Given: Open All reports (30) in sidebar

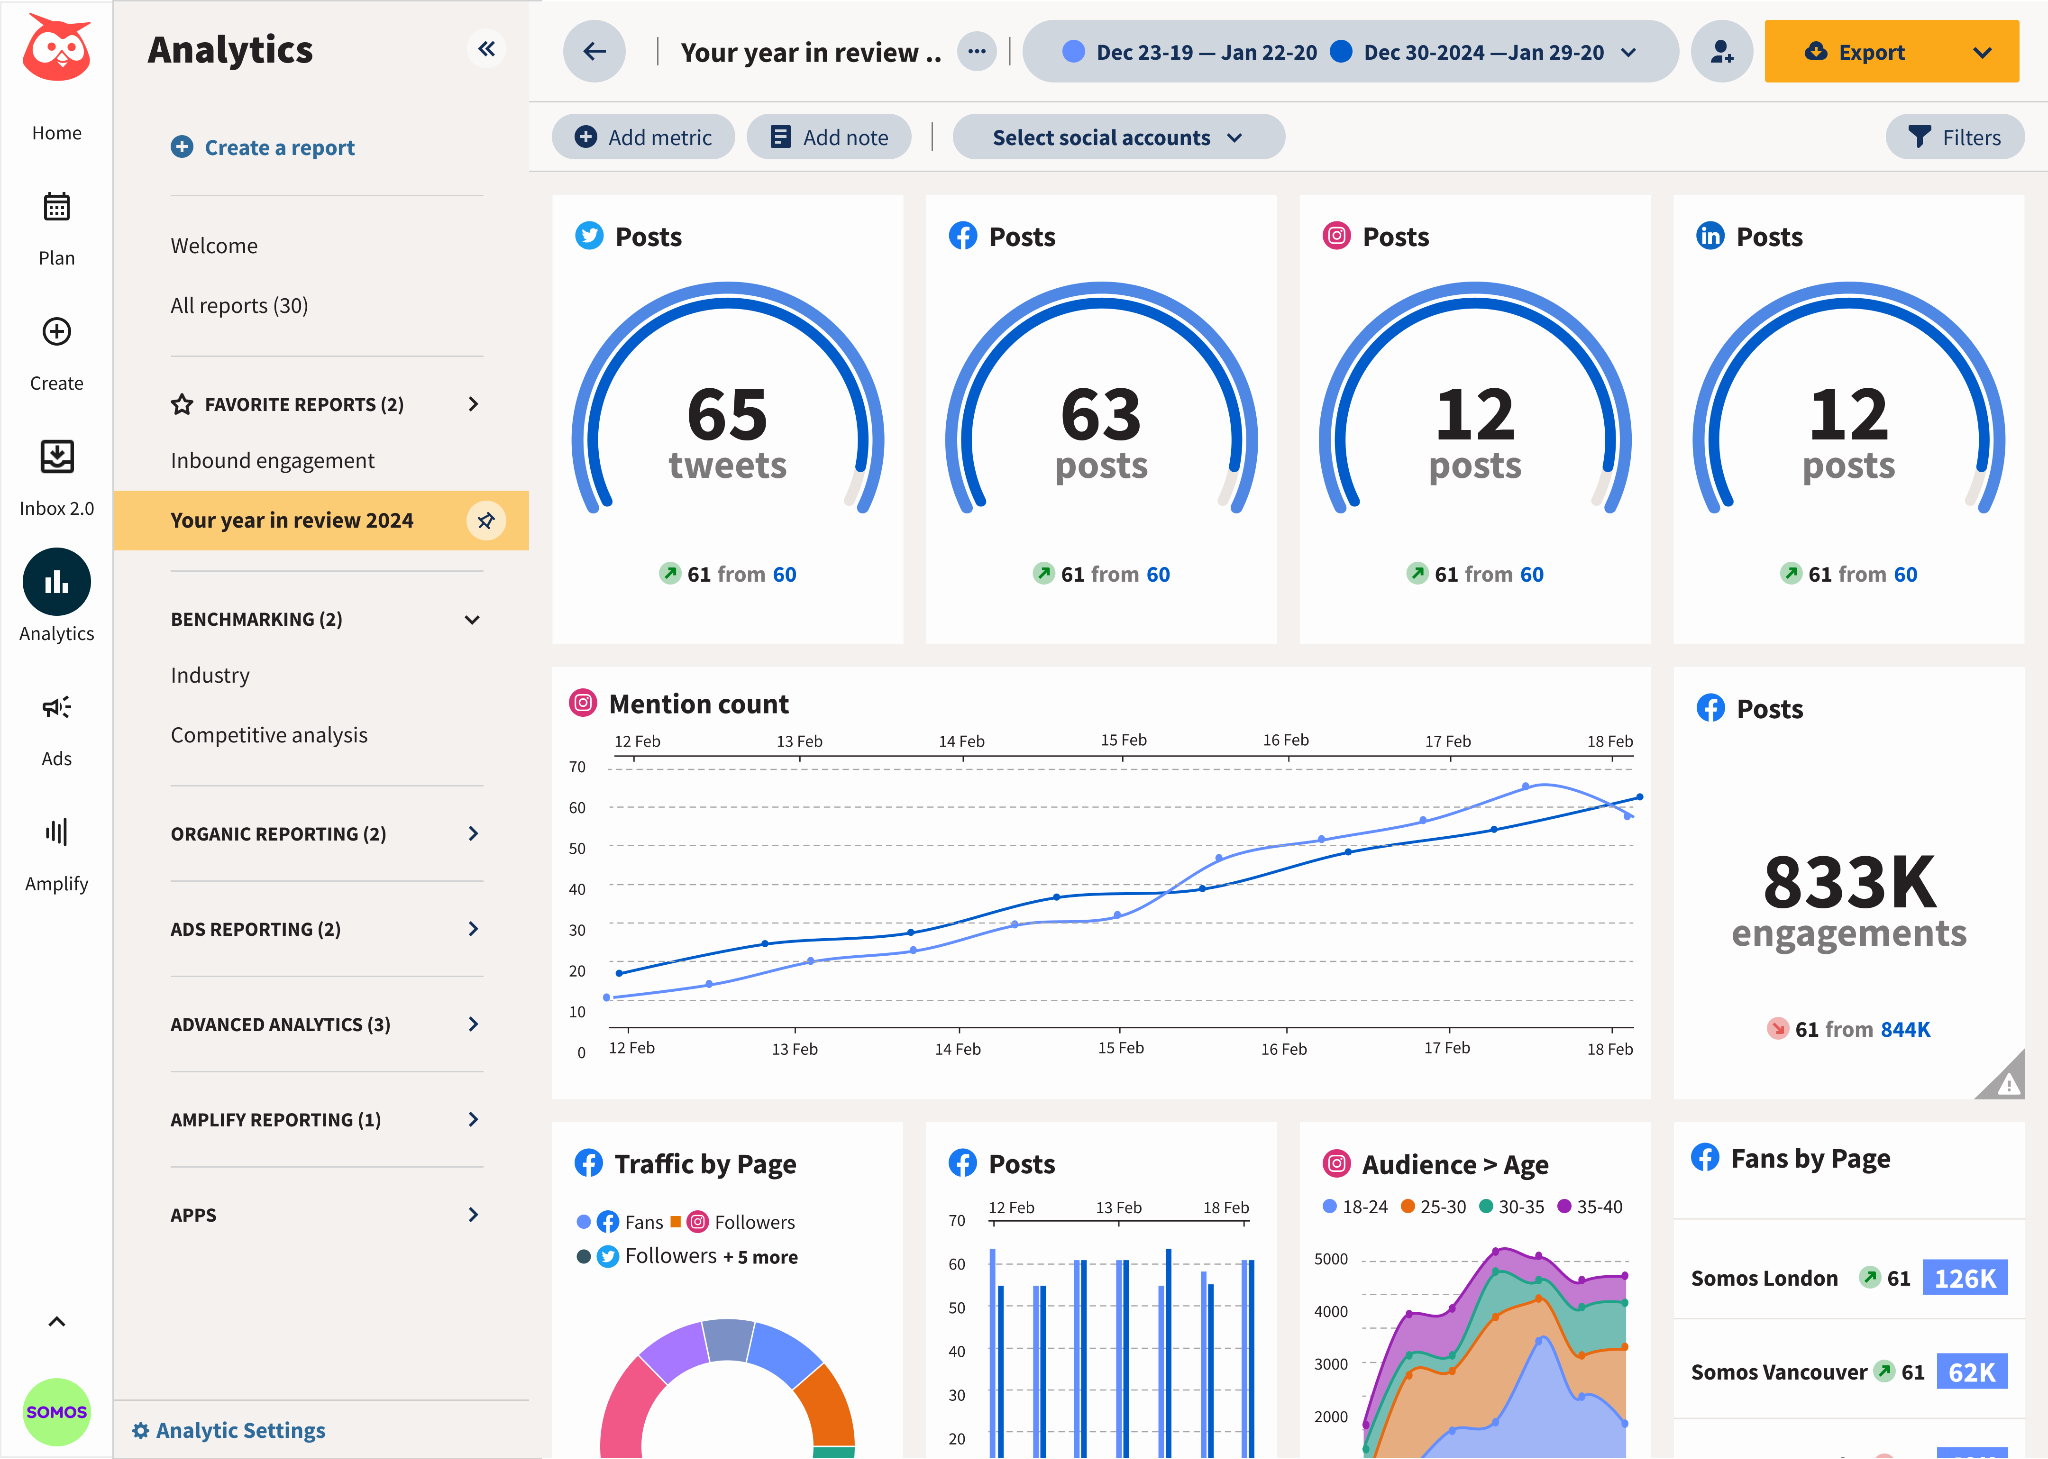Looking at the screenshot, I should point(239,305).
